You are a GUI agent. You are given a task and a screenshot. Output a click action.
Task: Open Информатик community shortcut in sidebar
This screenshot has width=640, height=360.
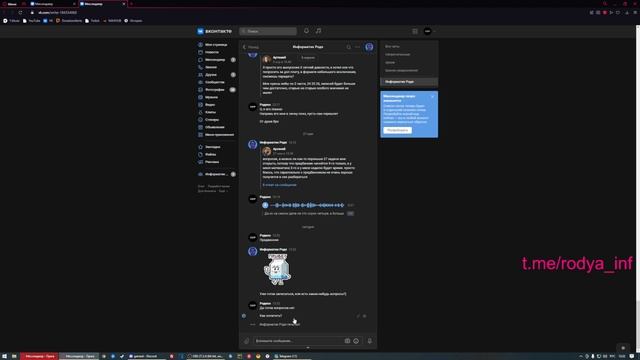point(216,174)
